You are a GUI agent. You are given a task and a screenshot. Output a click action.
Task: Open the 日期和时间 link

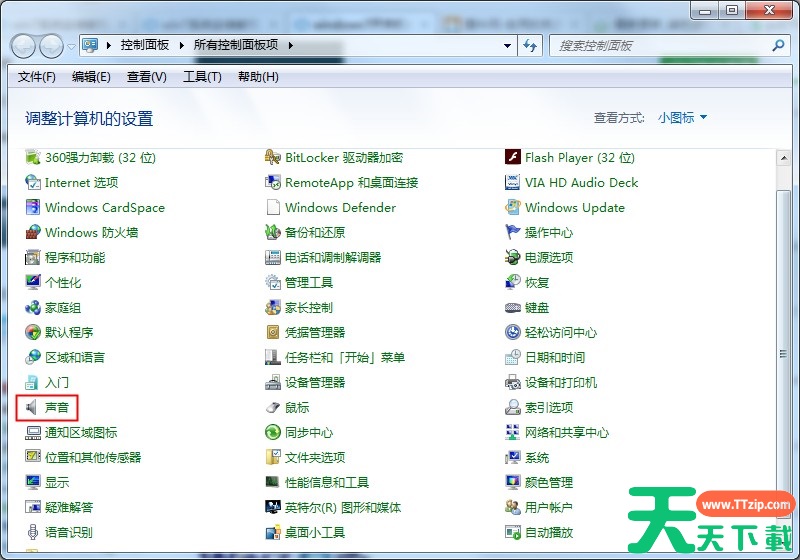555,358
